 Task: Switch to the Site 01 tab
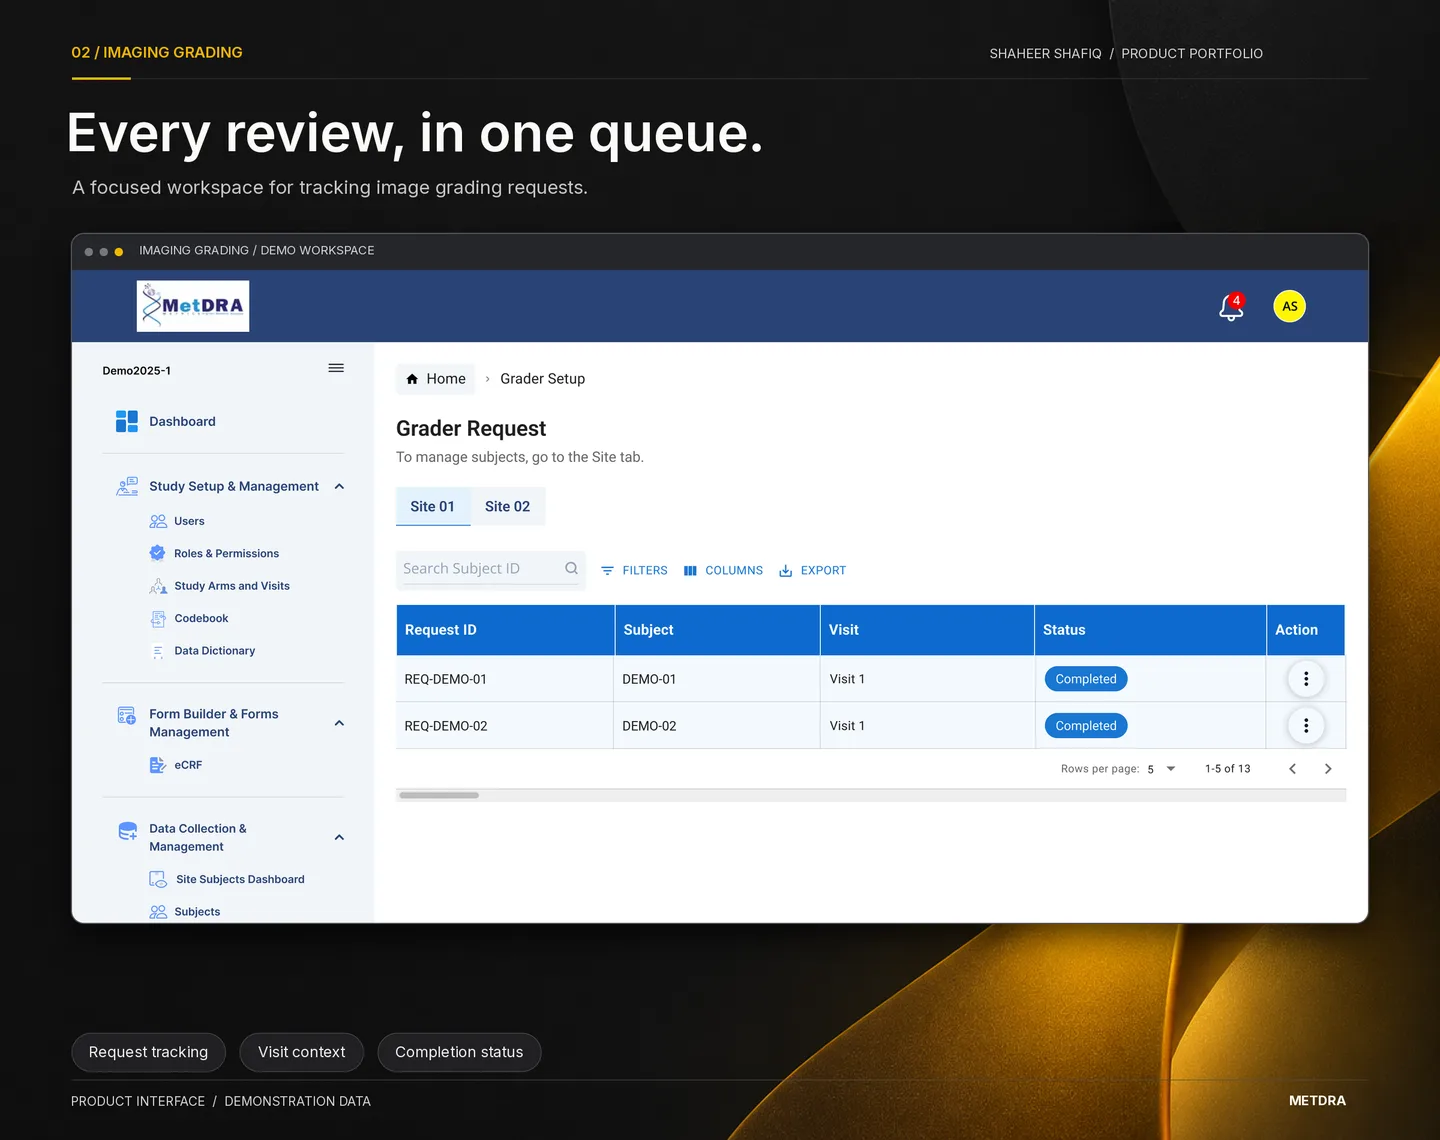(433, 506)
